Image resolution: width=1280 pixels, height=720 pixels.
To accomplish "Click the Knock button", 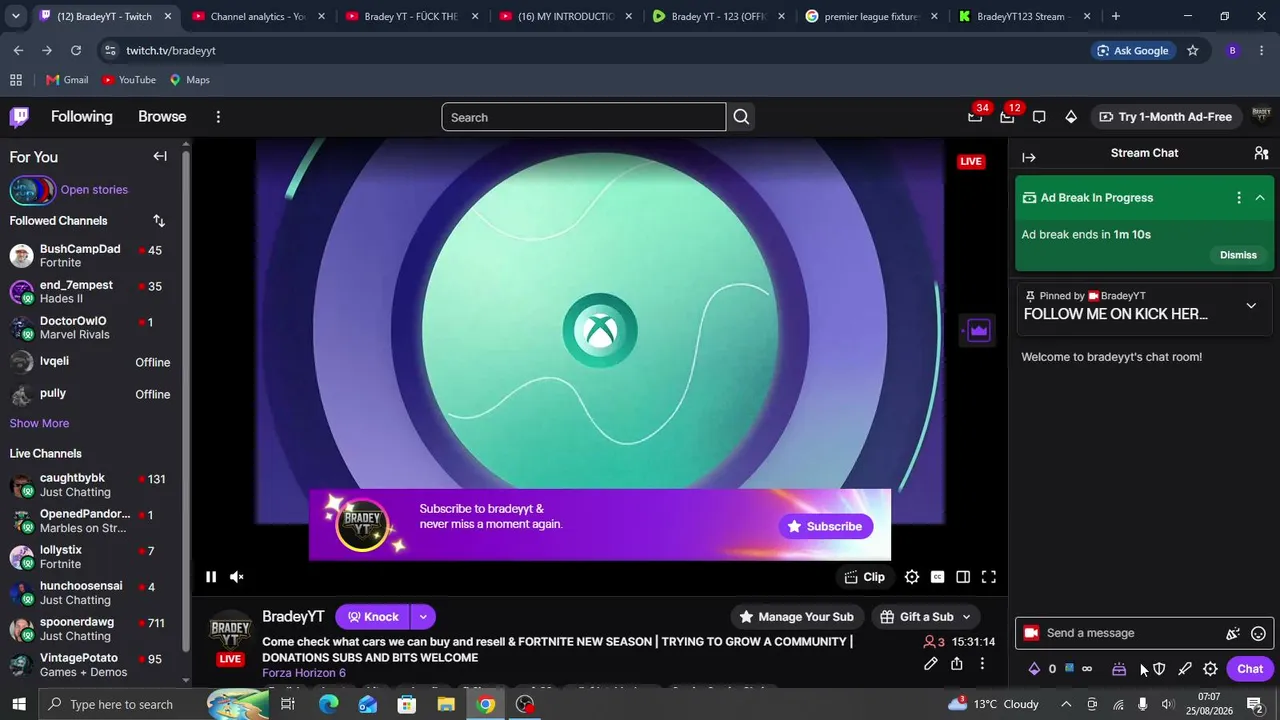I will click(x=372, y=617).
